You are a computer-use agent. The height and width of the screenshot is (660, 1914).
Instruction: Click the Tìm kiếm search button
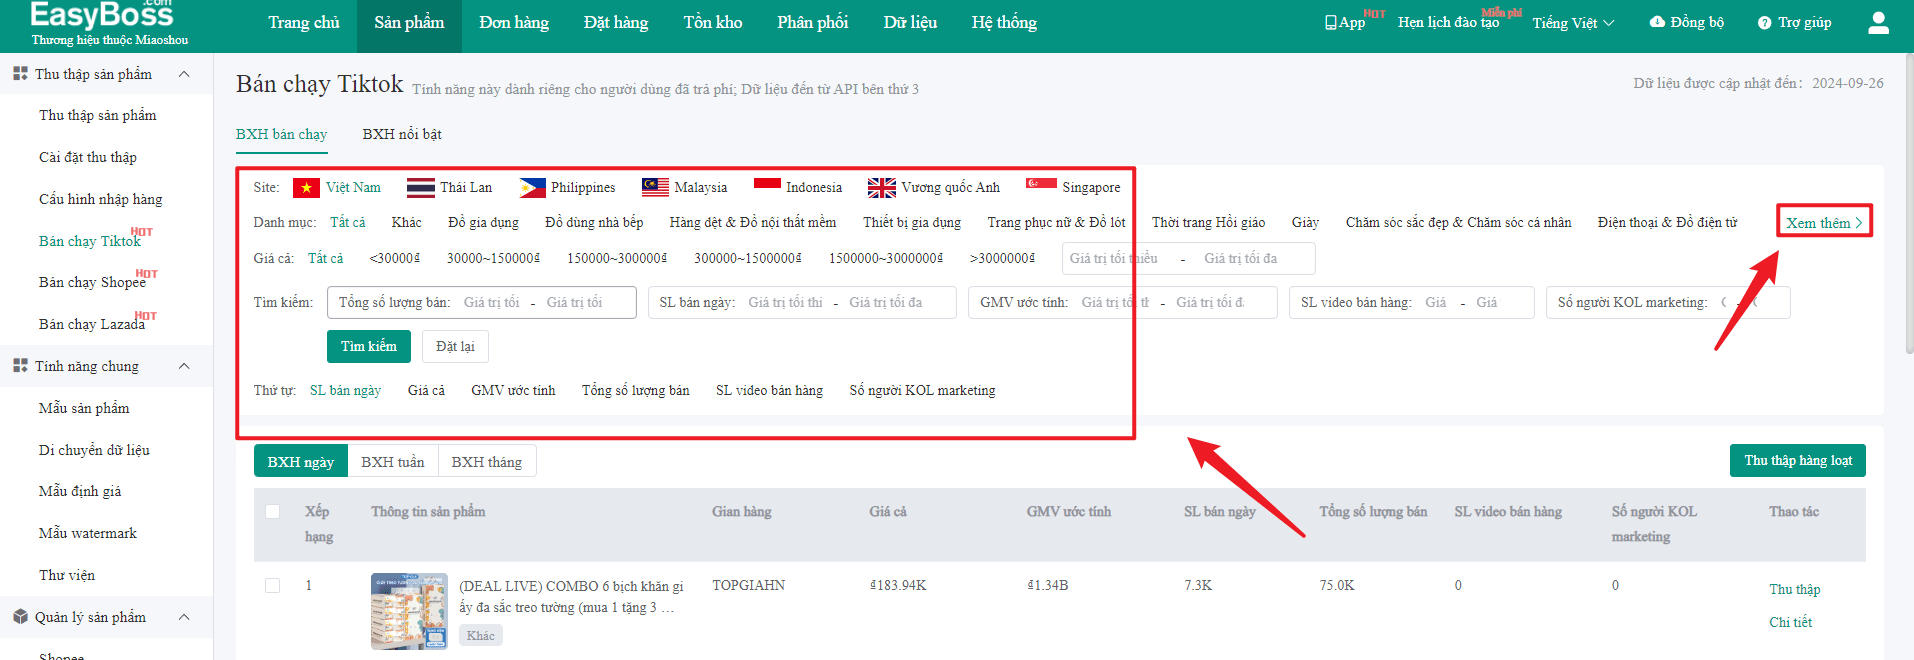tap(369, 346)
